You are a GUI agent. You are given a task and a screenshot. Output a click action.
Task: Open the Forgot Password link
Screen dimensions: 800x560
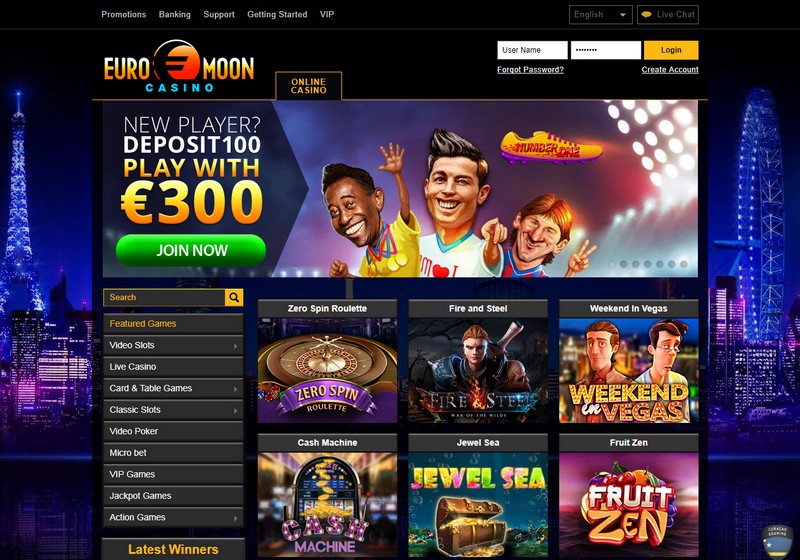coord(530,70)
